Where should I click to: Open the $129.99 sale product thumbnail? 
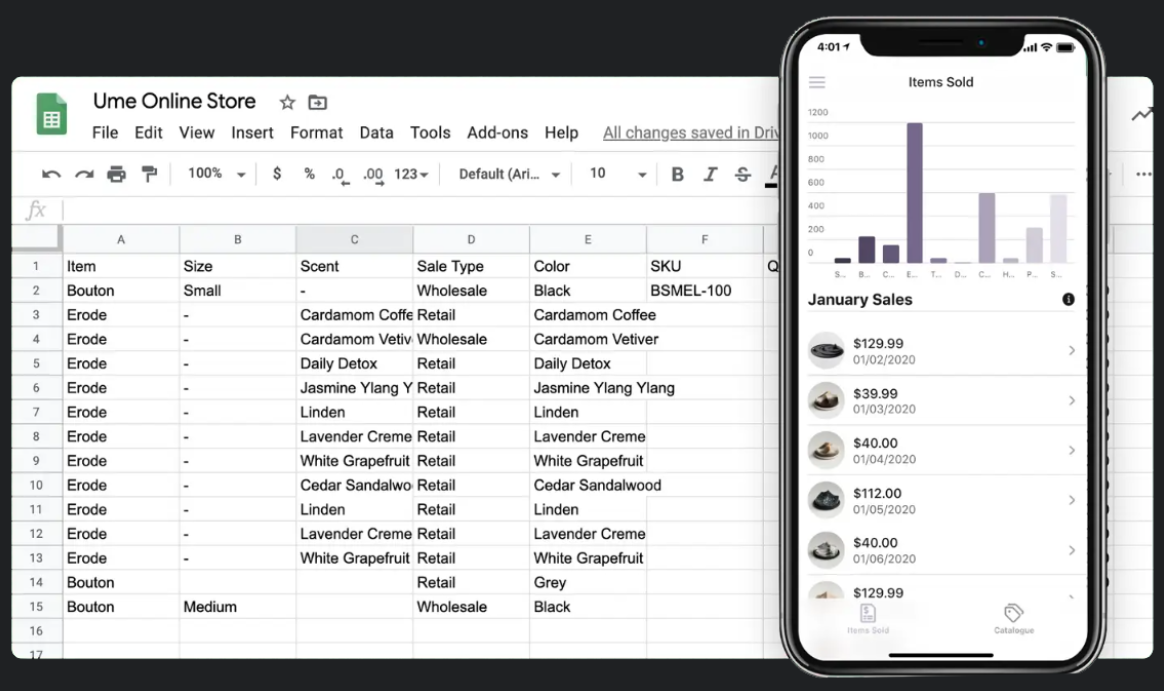point(826,350)
